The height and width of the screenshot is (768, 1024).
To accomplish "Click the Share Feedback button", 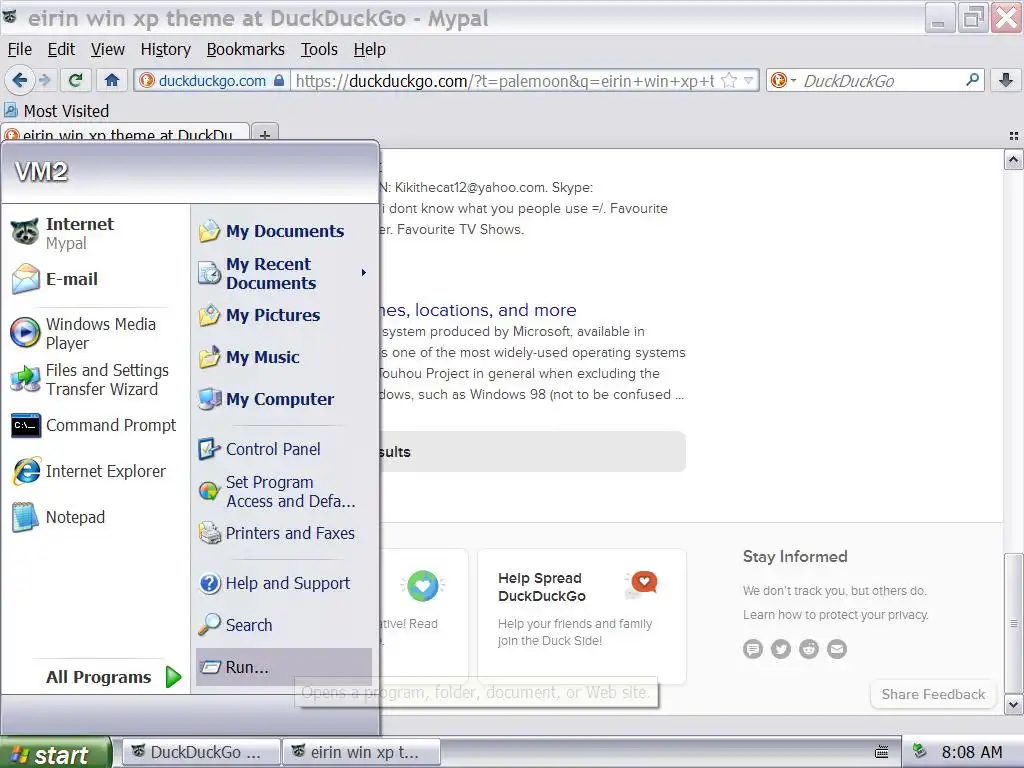I will coord(933,694).
